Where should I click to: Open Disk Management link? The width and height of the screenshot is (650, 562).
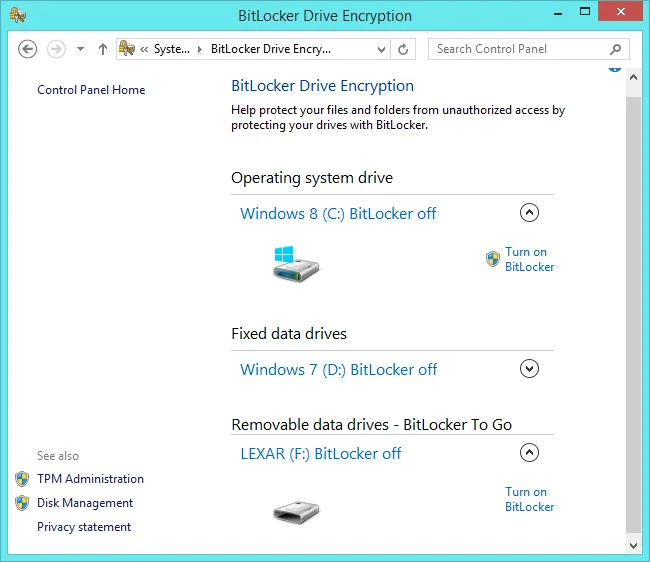coord(85,503)
